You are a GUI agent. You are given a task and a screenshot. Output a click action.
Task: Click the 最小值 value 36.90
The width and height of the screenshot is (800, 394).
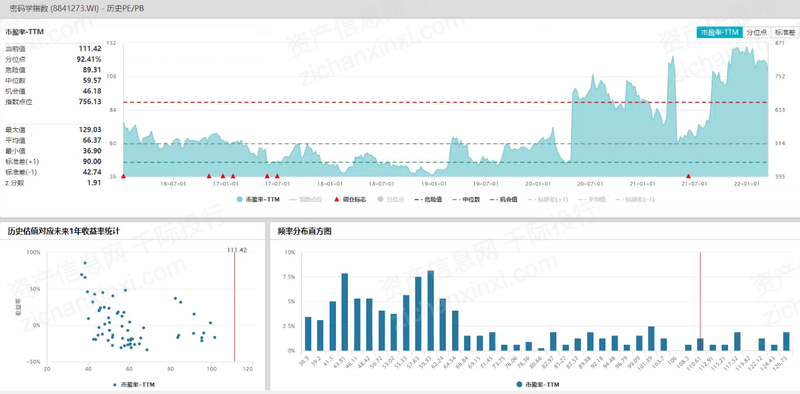click(92, 151)
